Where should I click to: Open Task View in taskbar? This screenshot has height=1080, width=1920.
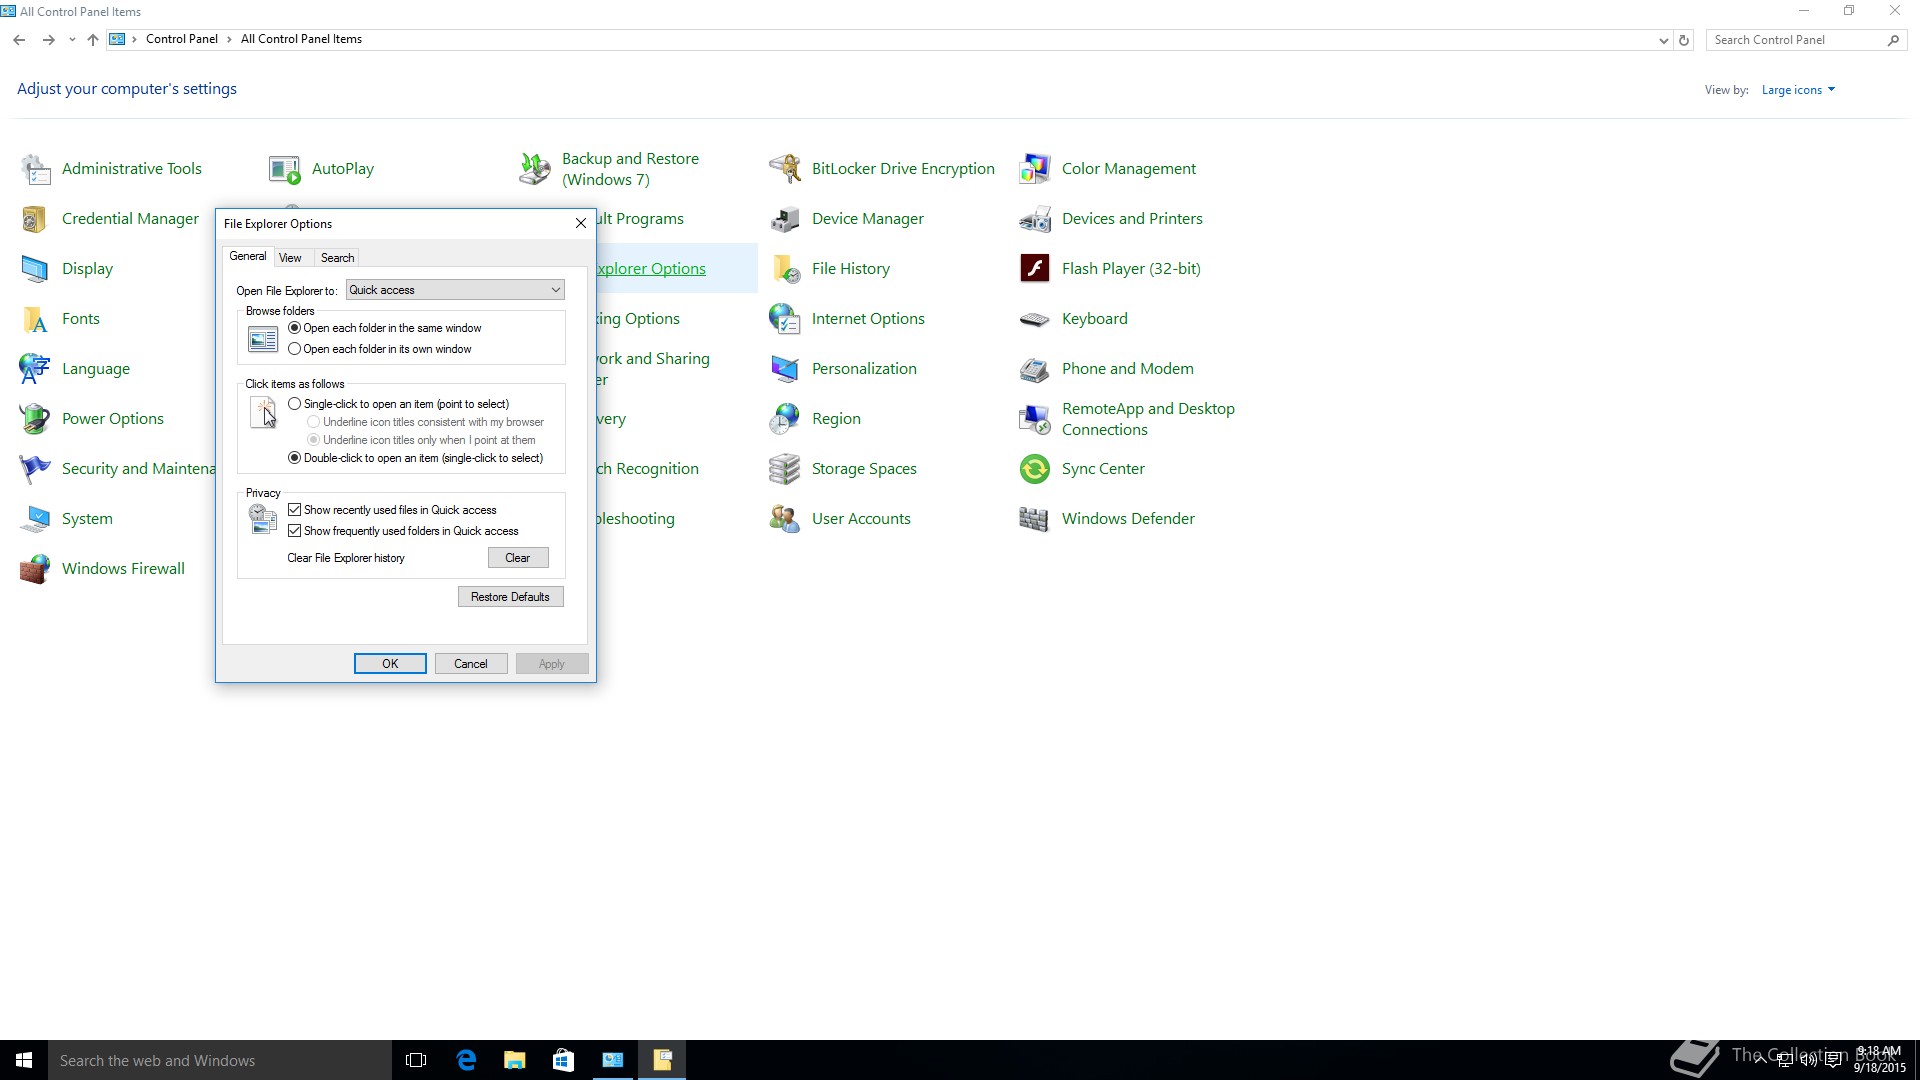[416, 1060]
